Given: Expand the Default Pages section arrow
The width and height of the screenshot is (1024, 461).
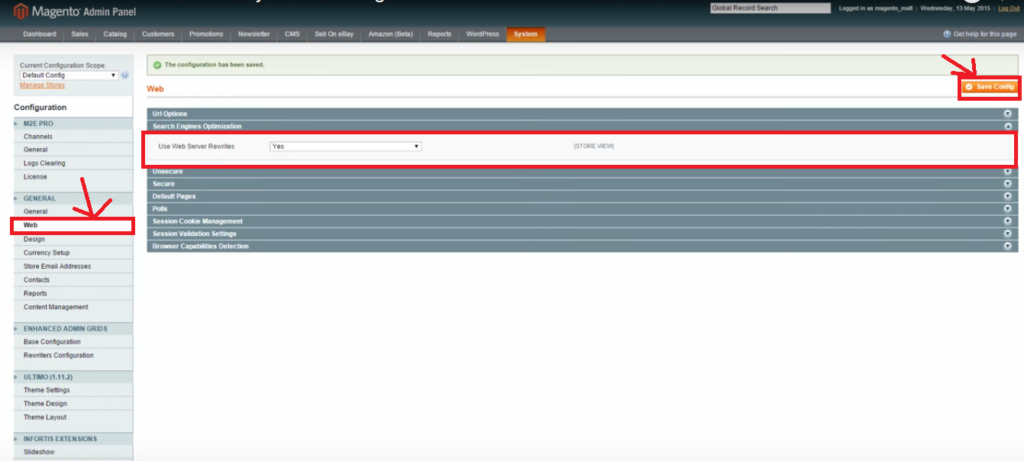Looking at the screenshot, I should coord(1008,197).
